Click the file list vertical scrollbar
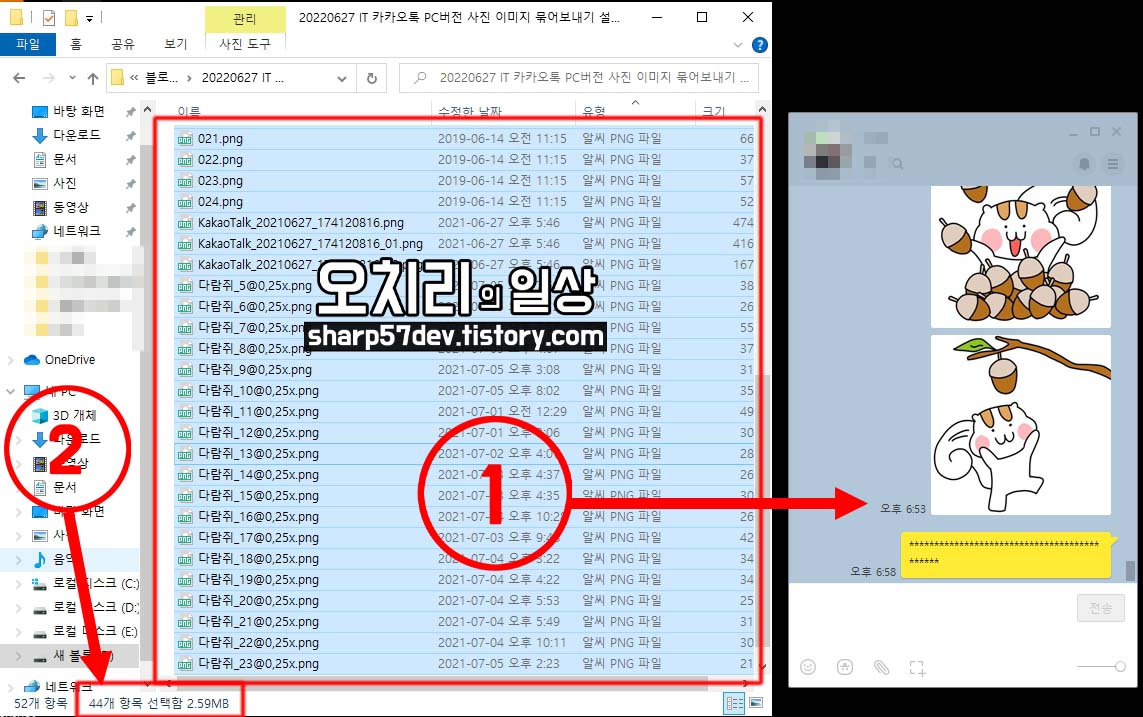 tap(762, 510)
